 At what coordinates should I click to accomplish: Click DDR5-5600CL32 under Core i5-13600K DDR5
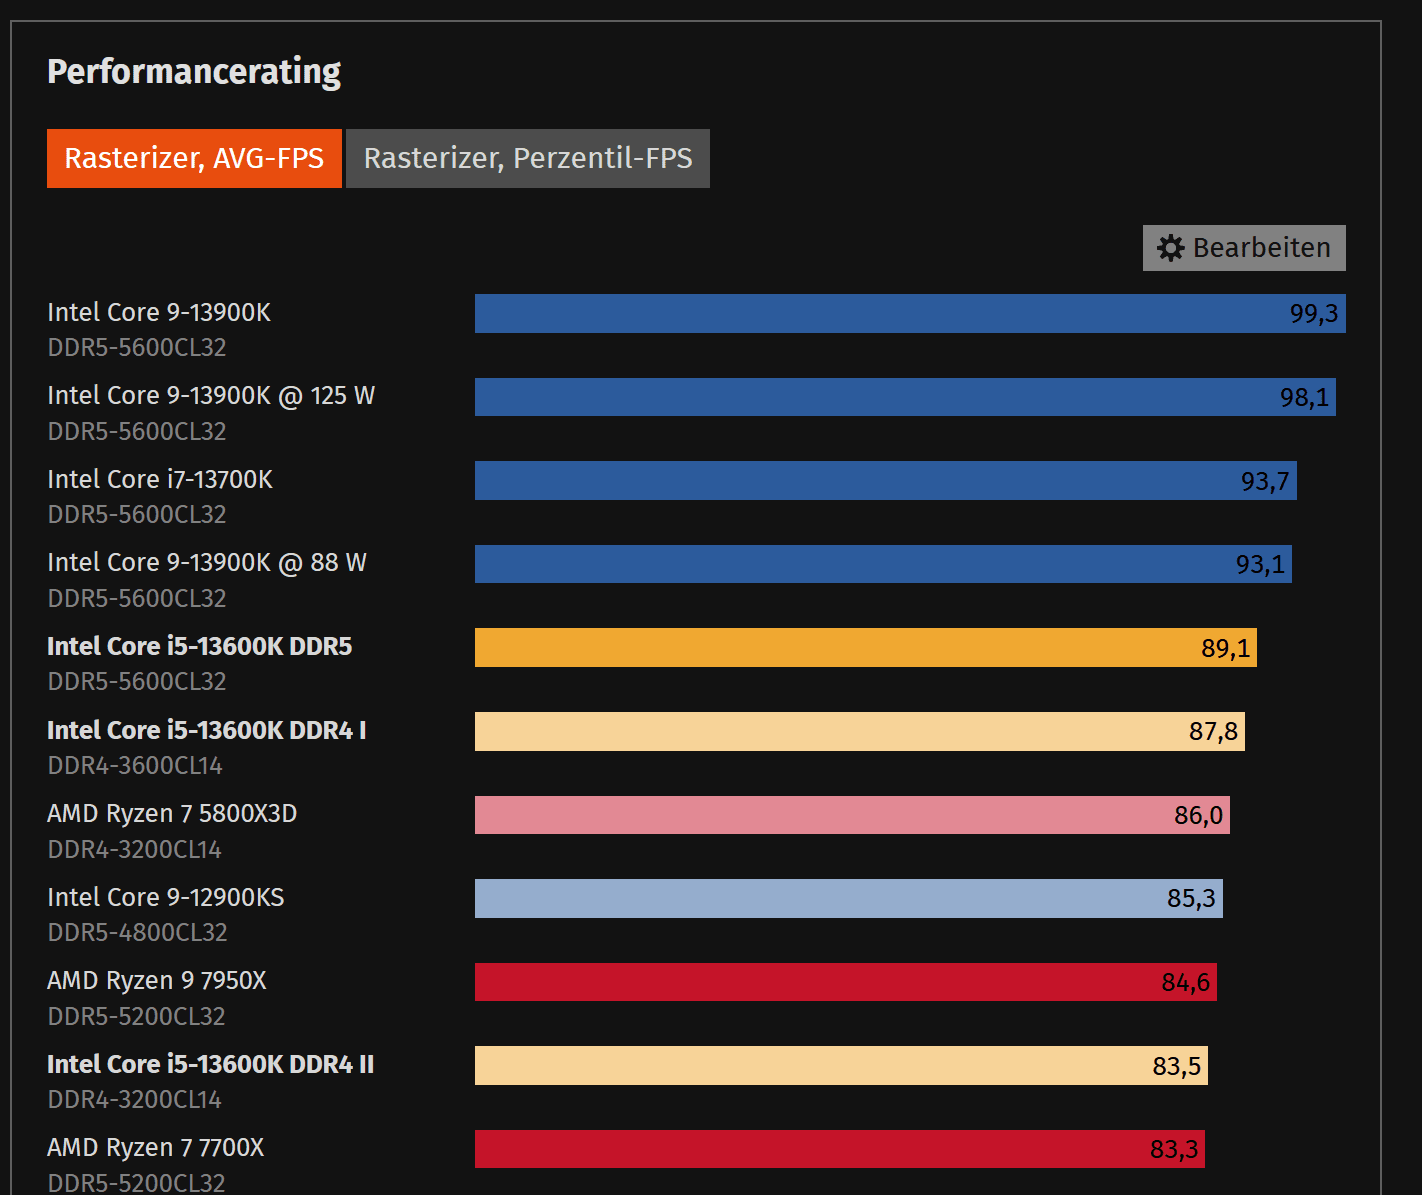[137, 681]
